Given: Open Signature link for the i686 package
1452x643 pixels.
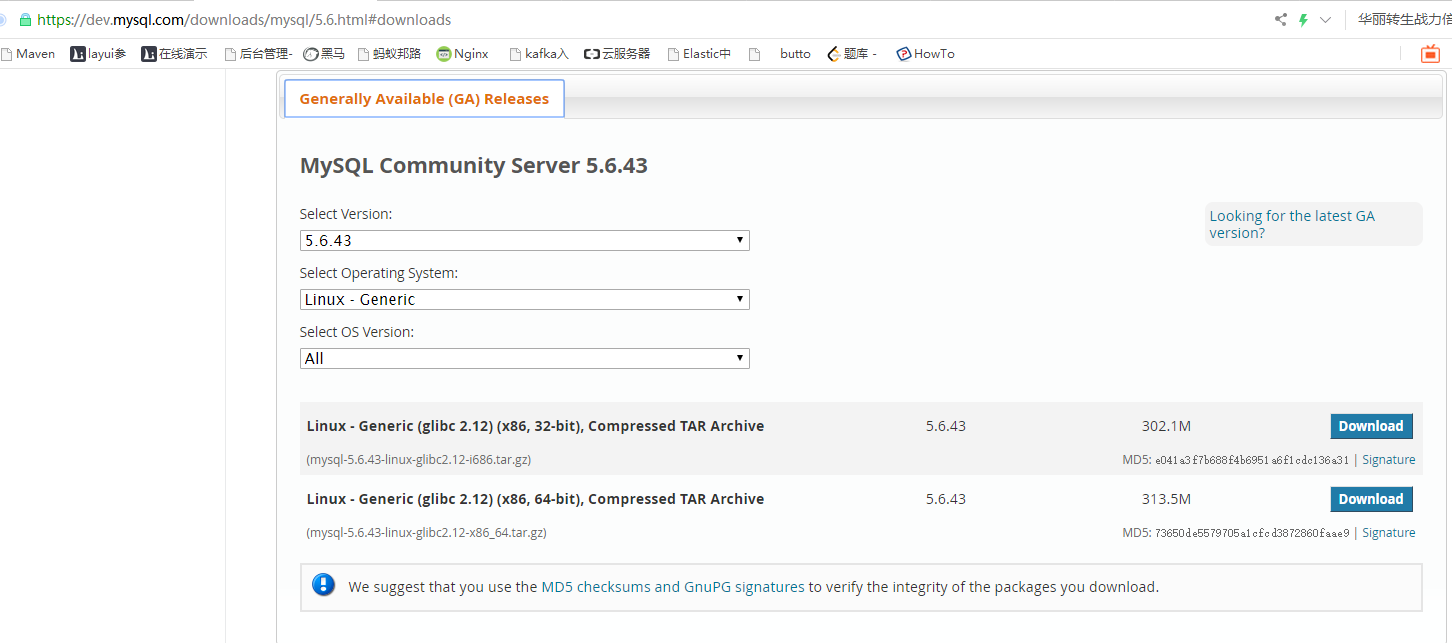Looking at the screenshot, I should [x=1388, y=460].
